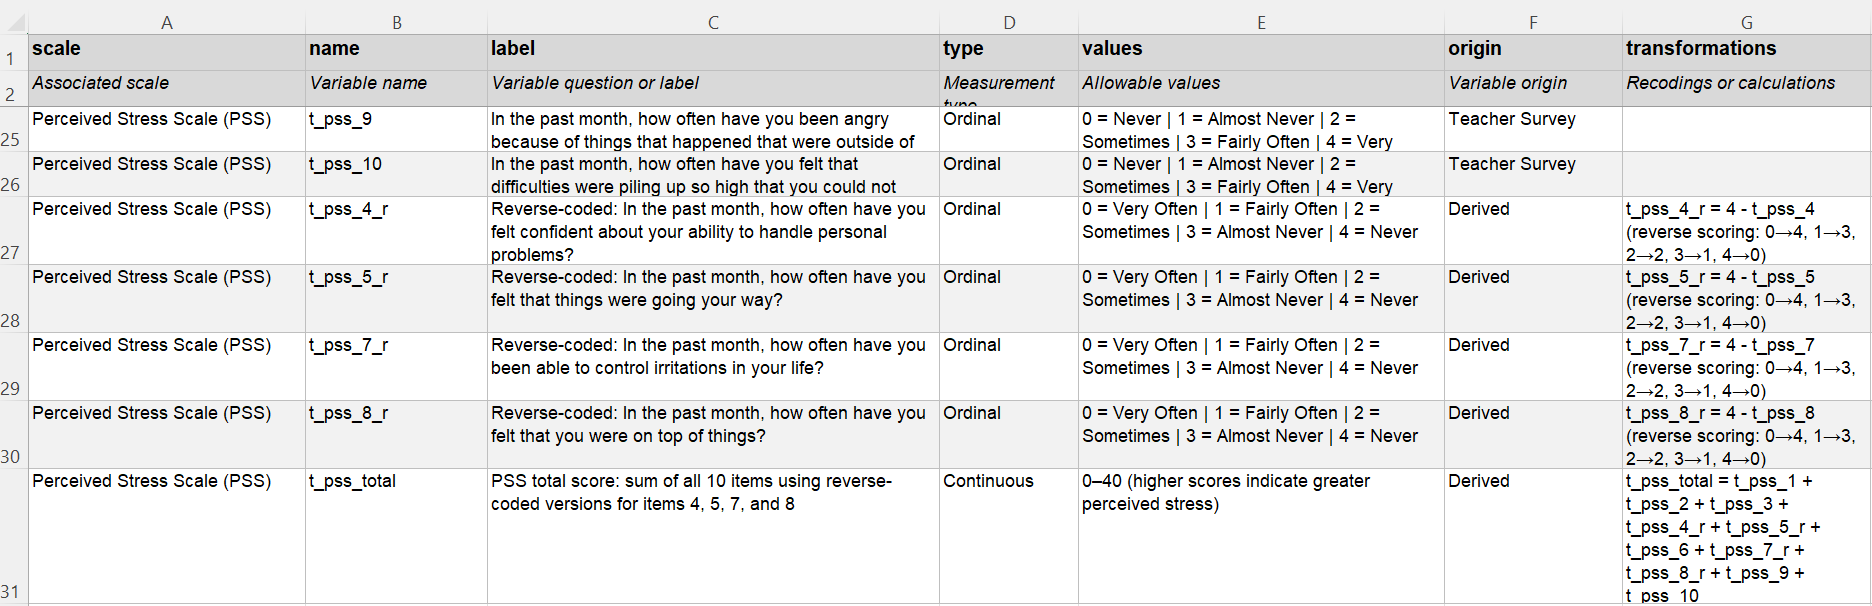
Task: Select the "Variable question or label" cell
Action: [713, 84]
